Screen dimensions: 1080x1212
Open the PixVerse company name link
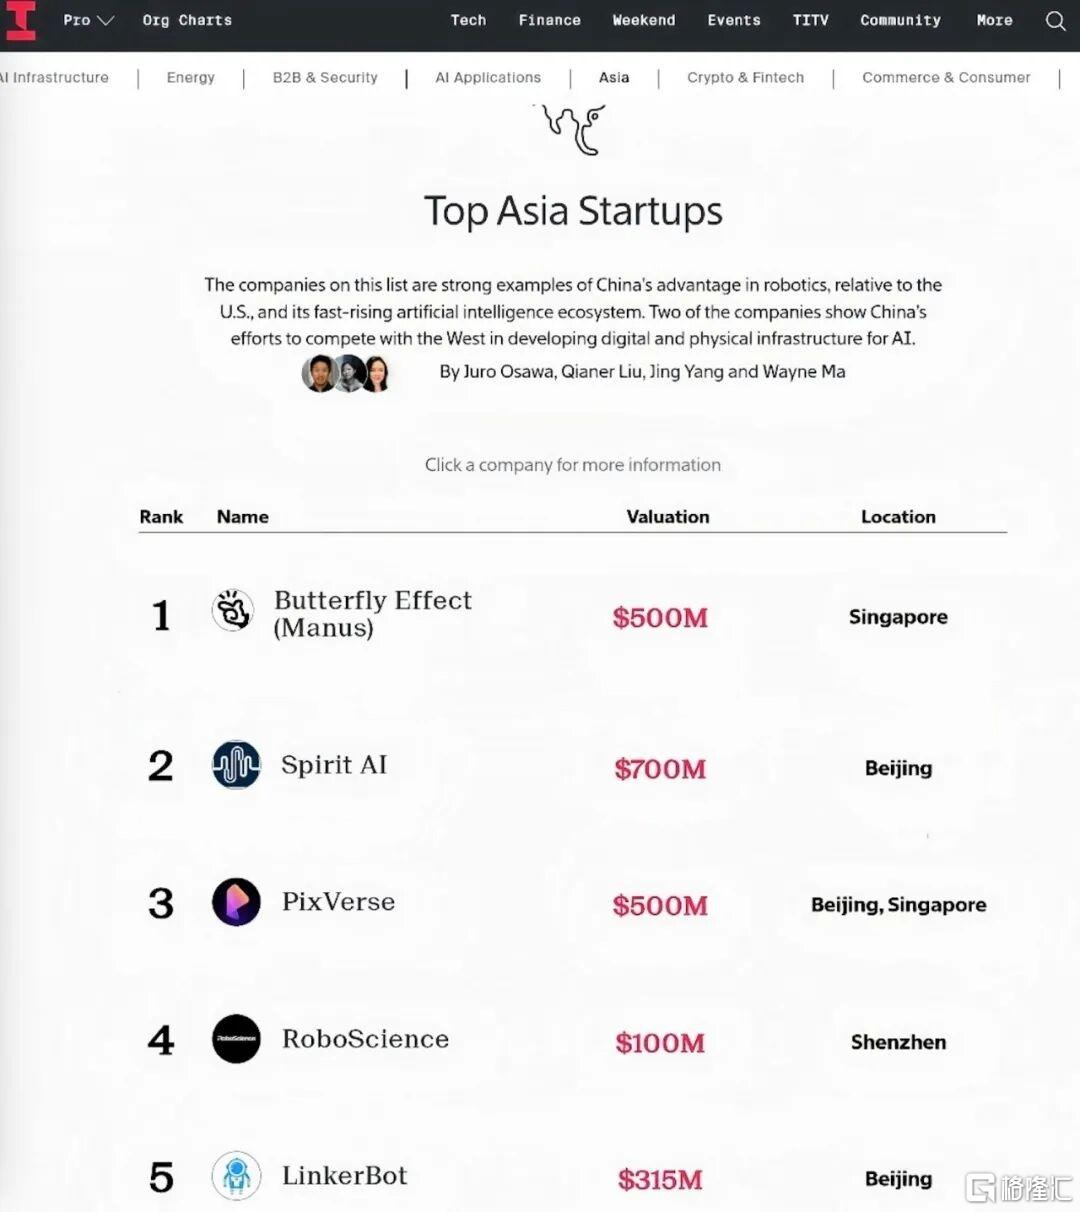[x=338, y=902]
